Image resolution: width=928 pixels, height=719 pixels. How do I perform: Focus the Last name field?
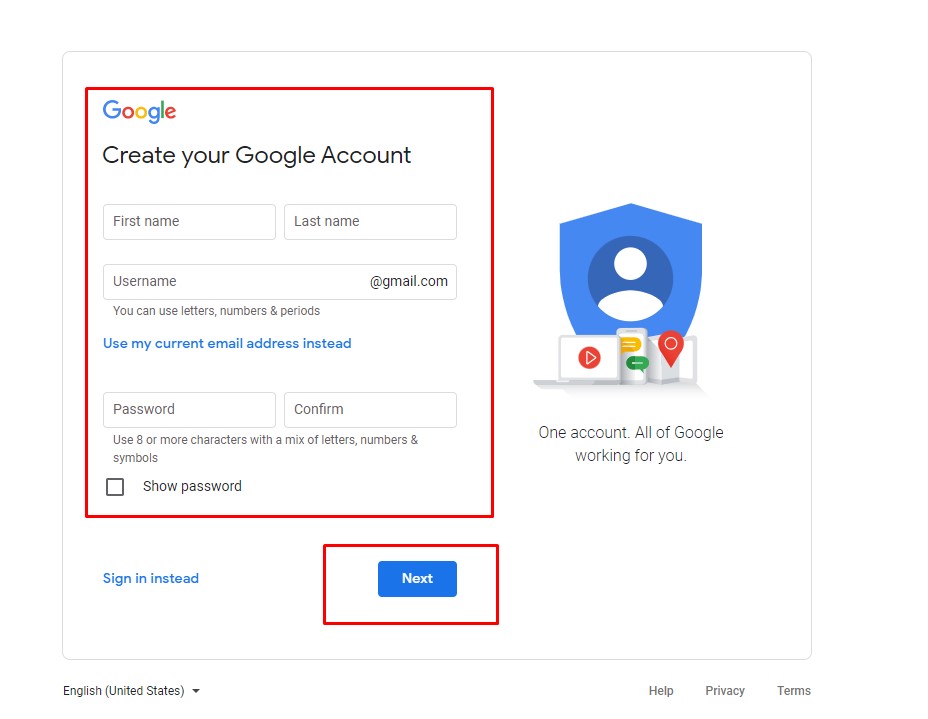pyautogui.click(x=370, y=222)
